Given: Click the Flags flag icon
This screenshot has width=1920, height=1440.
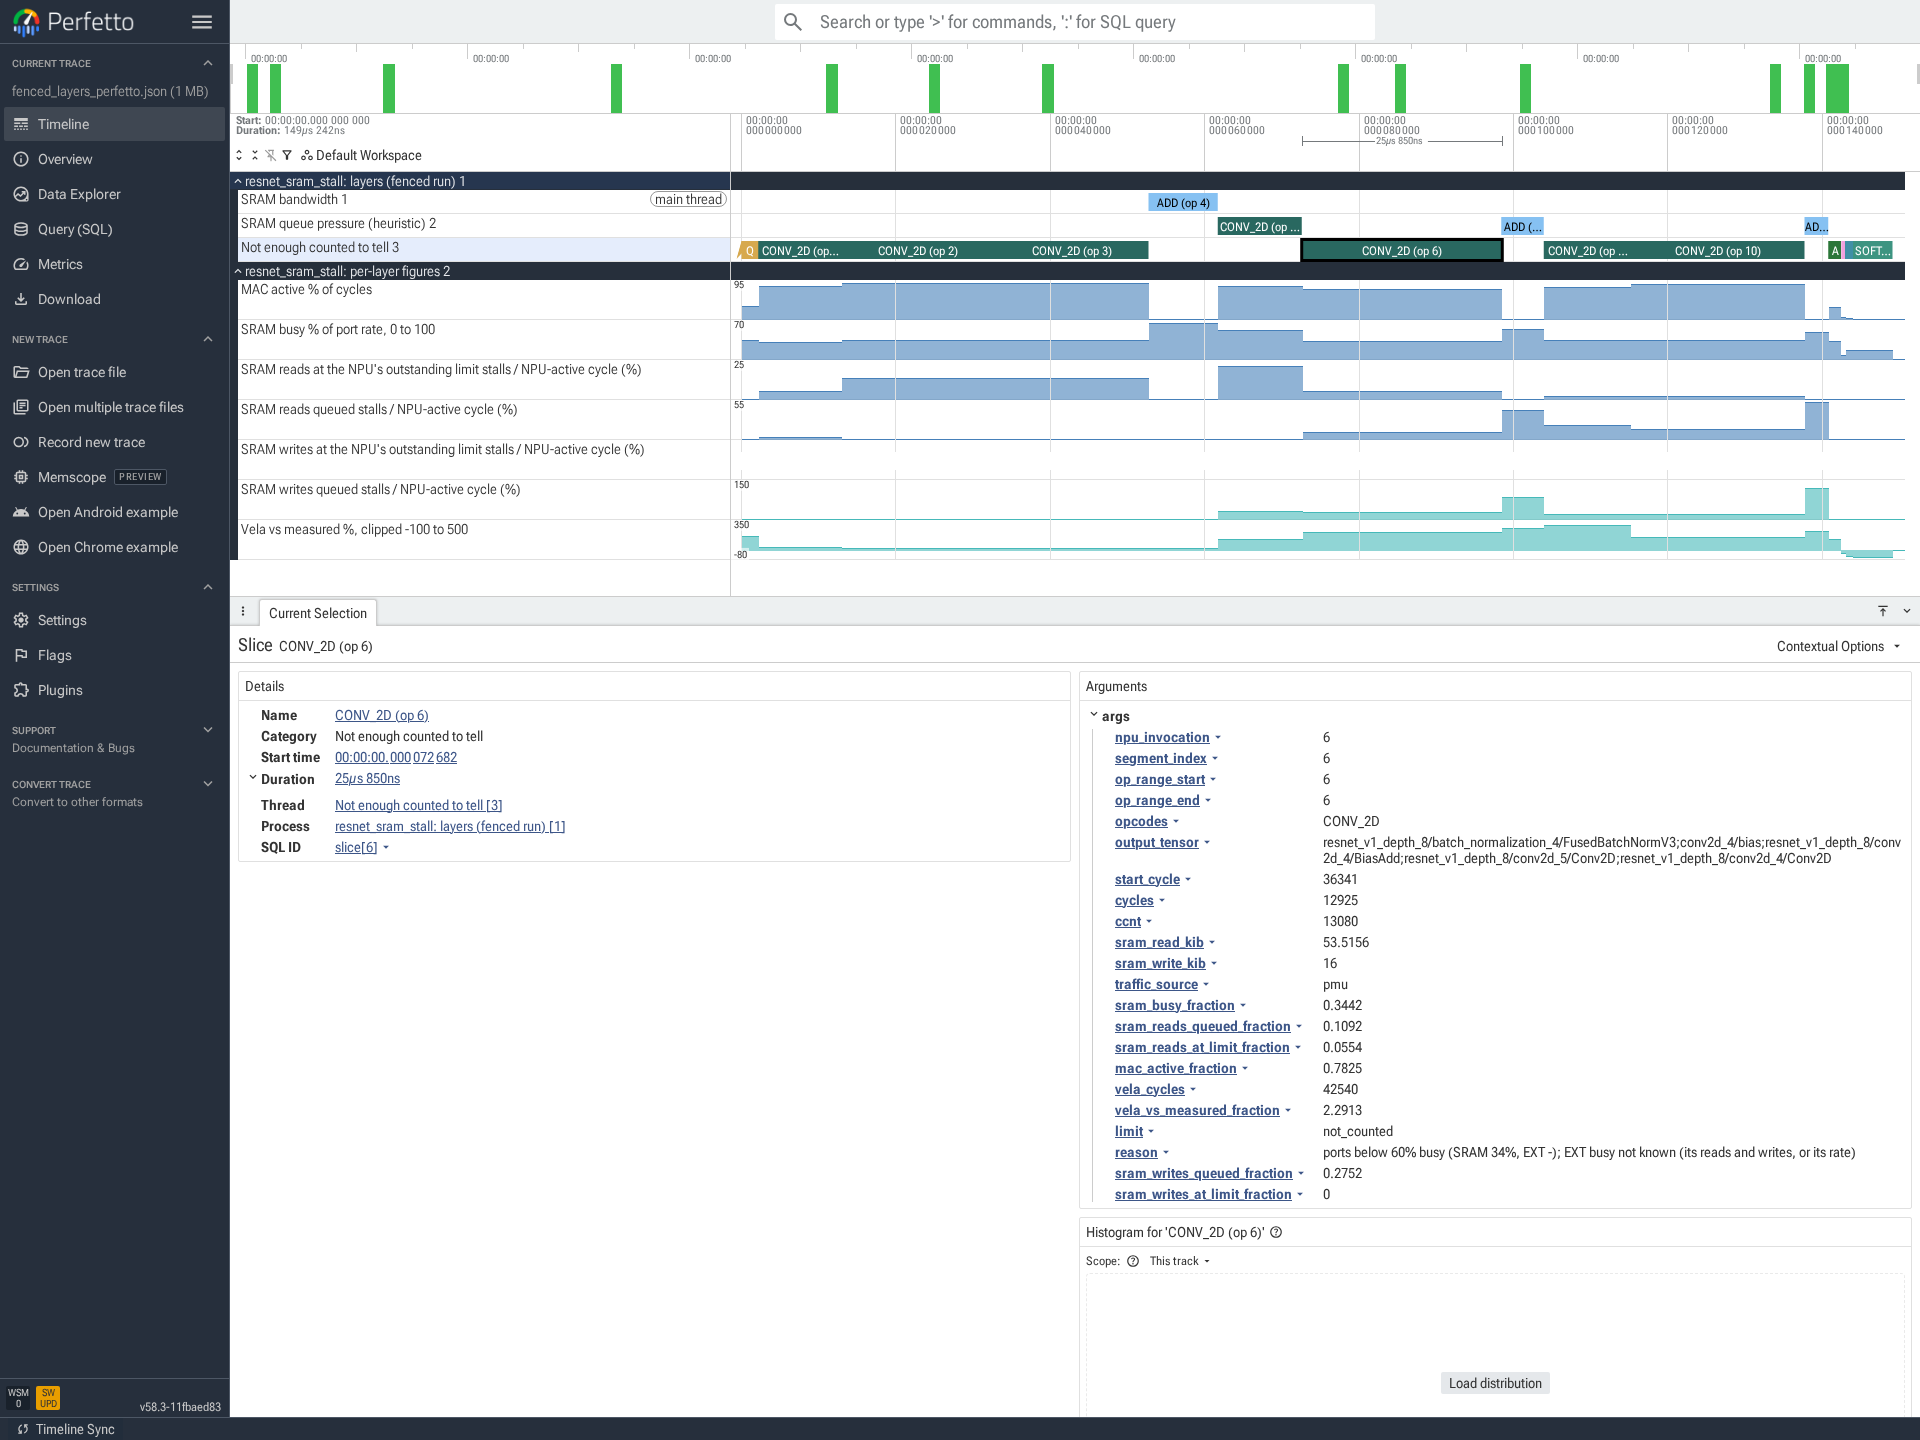Looking at the screenshot, I should point(21,655).
